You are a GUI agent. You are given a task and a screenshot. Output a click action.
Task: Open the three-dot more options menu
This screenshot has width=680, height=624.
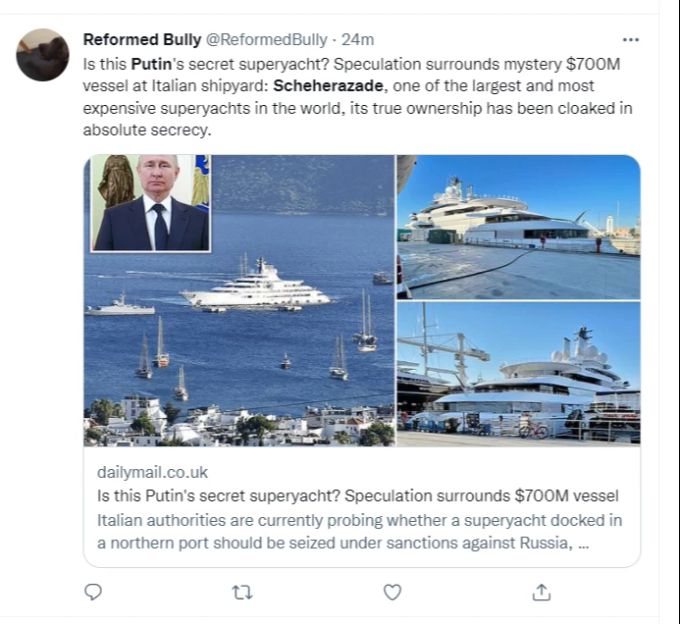click(630, 40)
